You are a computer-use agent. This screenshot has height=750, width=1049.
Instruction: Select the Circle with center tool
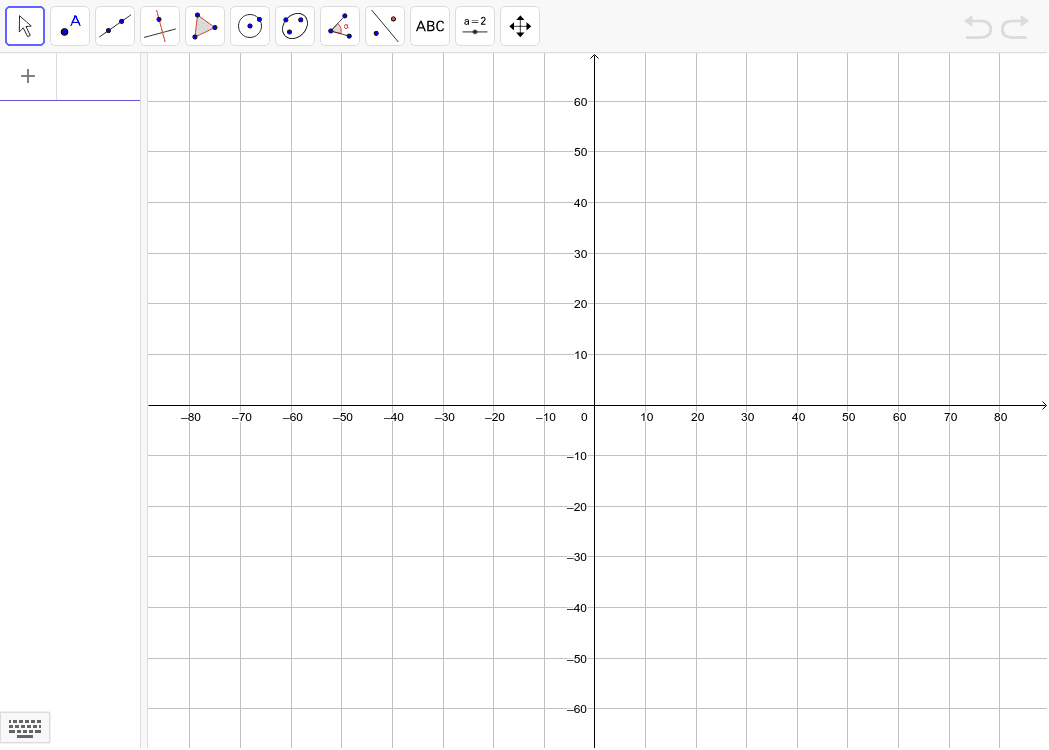pos(250,26)
